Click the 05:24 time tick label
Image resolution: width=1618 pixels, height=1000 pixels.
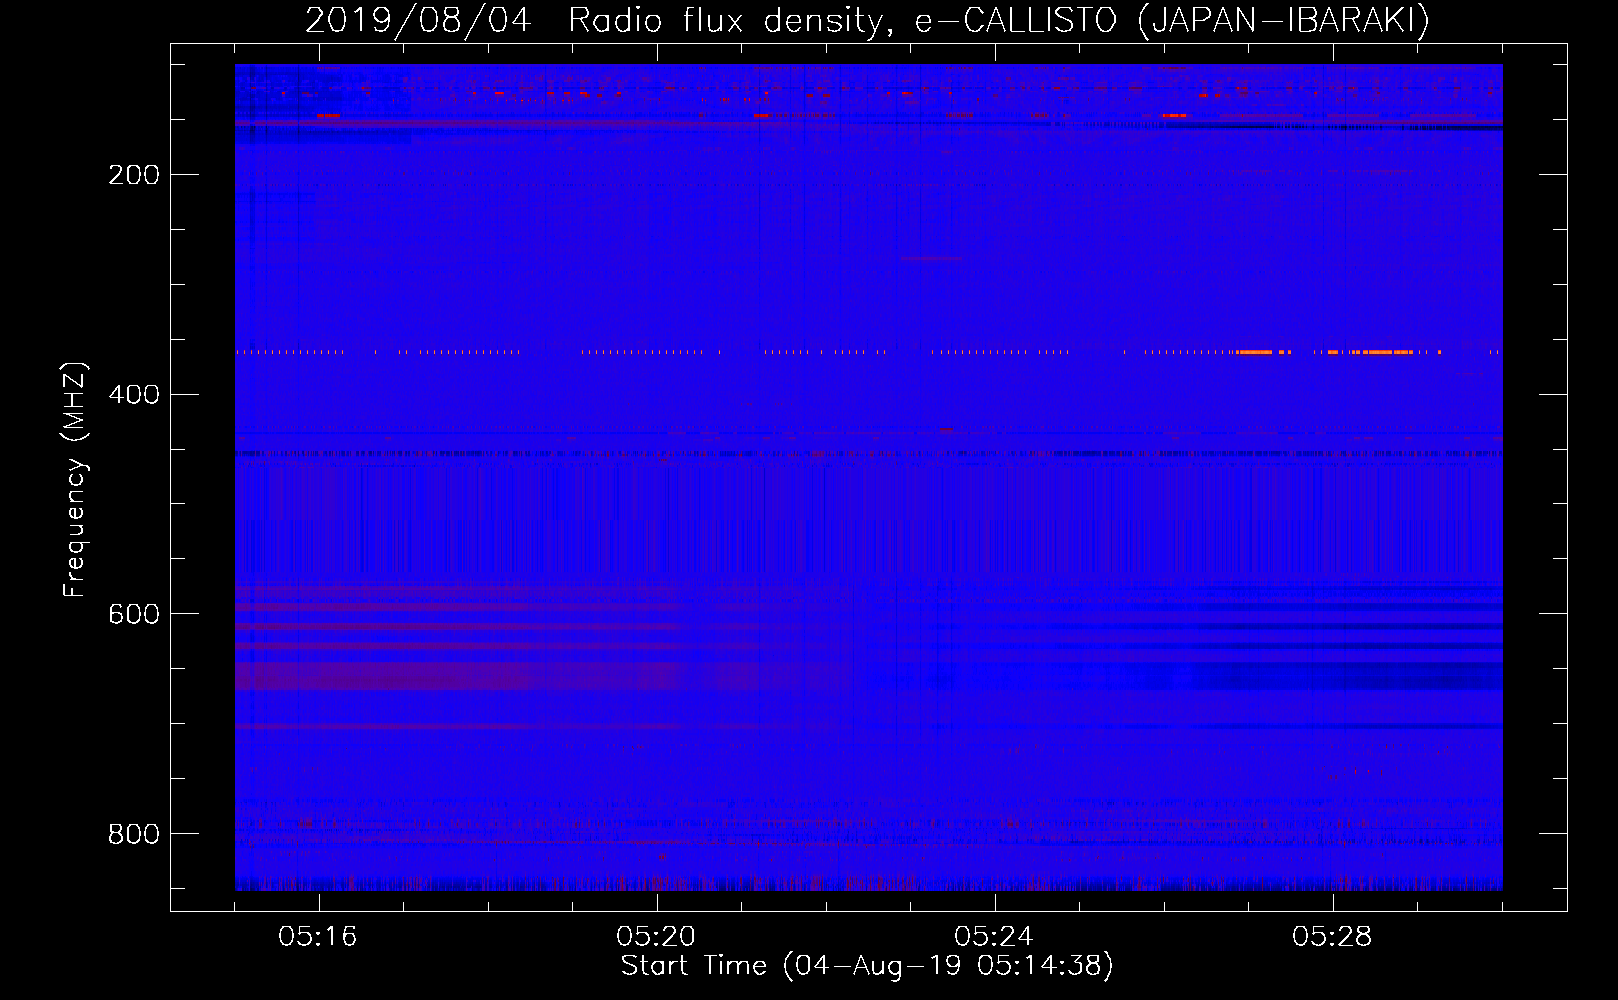pyautogui.click(x=994, y=937)
